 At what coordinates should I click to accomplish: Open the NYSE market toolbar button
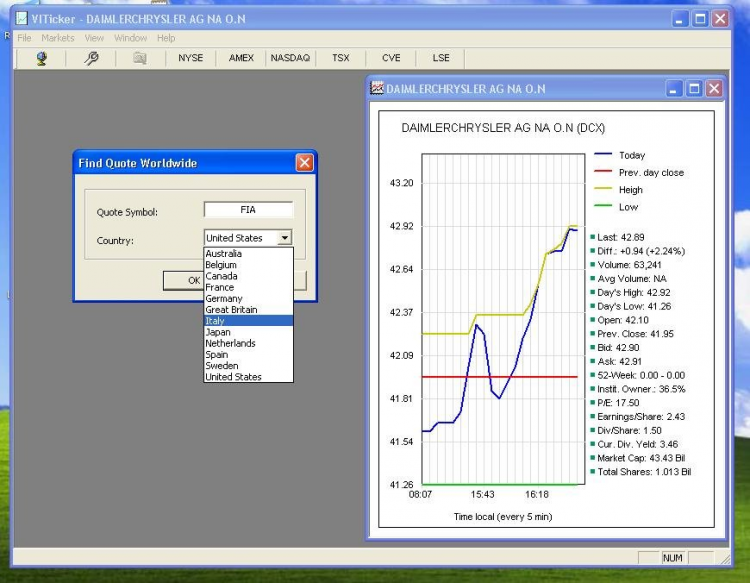(x=190, y=58)
